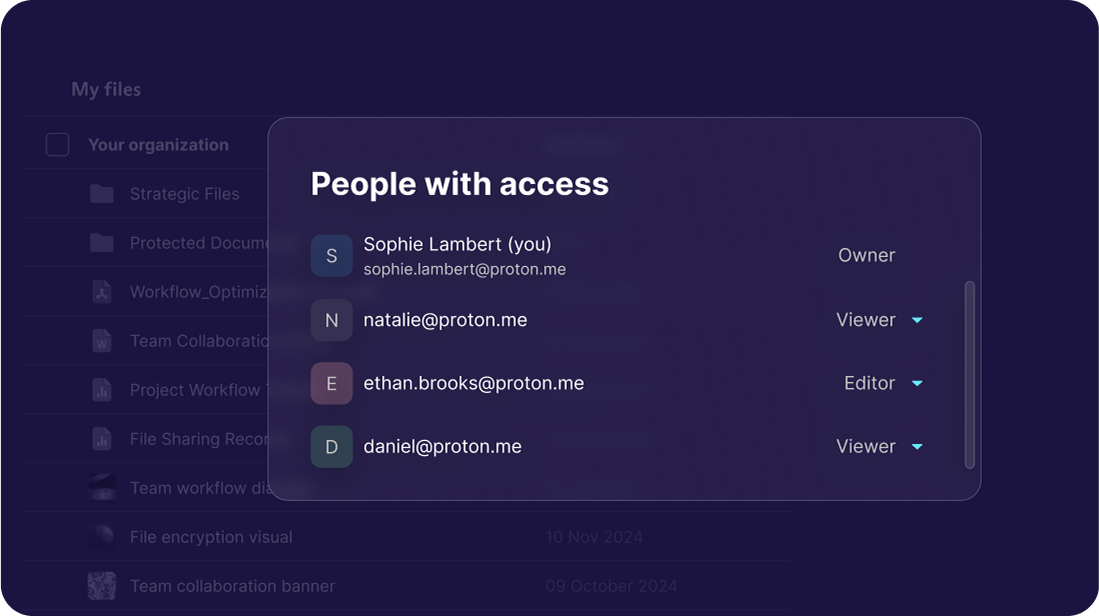Click the Strategic Files folder icon
Viewport: 1099px width, 616px height.
(x=102, y=194)
